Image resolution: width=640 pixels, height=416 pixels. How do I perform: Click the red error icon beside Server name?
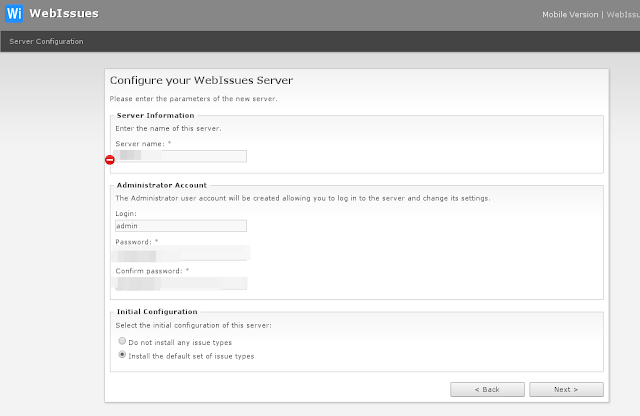point(110,160)
